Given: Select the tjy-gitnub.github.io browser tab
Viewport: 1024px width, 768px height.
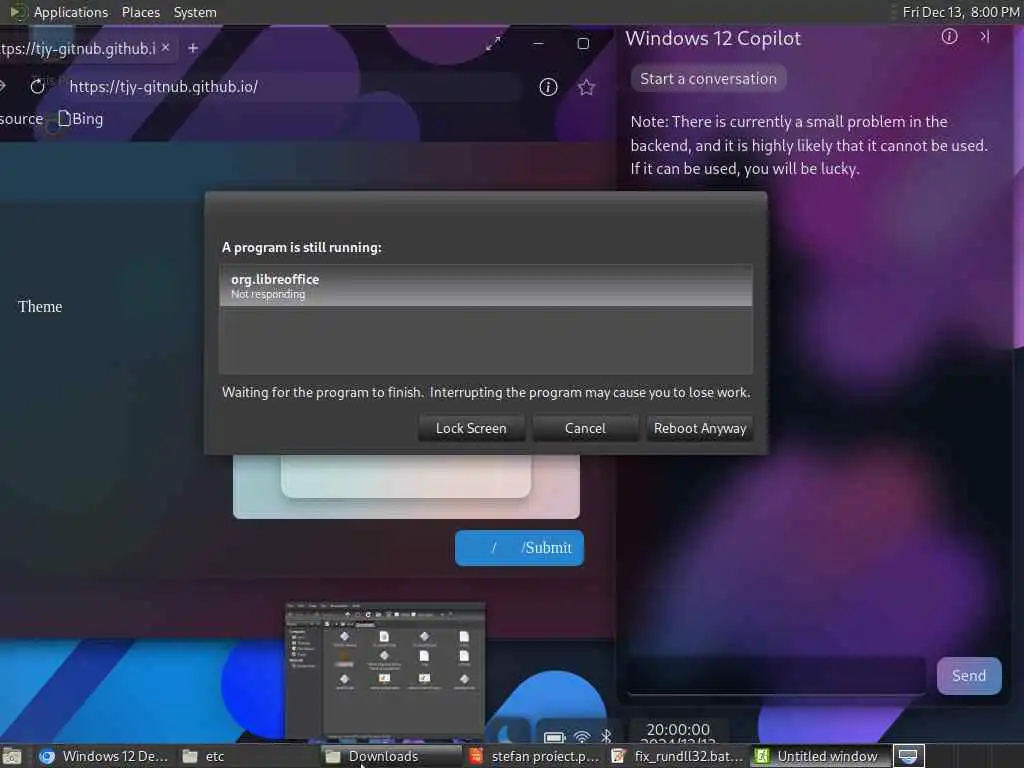Looking at the screenshot, I should (78, 48).
